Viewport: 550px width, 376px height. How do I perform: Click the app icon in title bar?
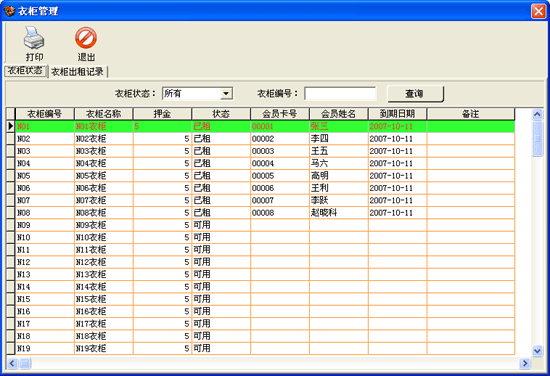click(x=9, y=11)
